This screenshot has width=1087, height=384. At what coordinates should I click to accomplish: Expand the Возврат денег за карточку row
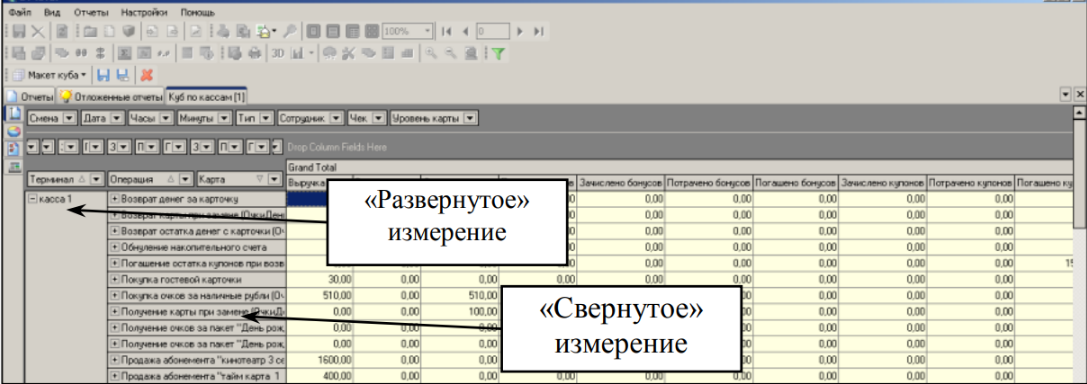point(114,198)
